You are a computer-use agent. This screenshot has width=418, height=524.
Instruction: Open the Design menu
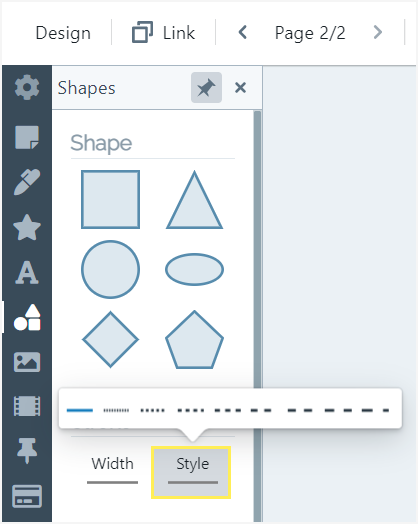tap(63, 33)
